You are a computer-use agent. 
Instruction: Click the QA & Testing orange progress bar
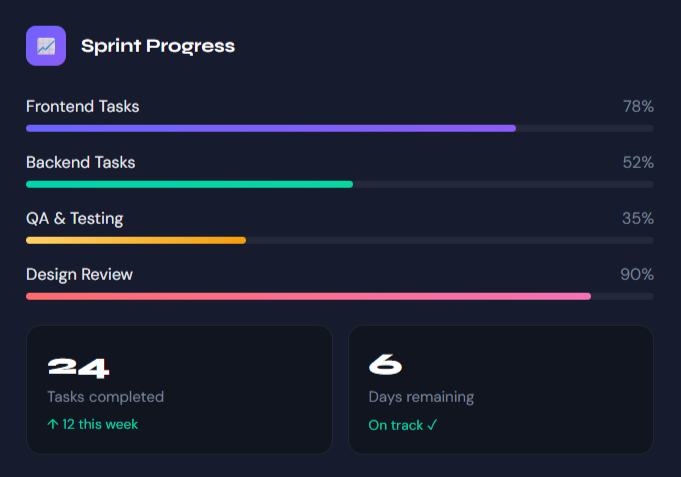pyautogui.click(x=136, y=240)
